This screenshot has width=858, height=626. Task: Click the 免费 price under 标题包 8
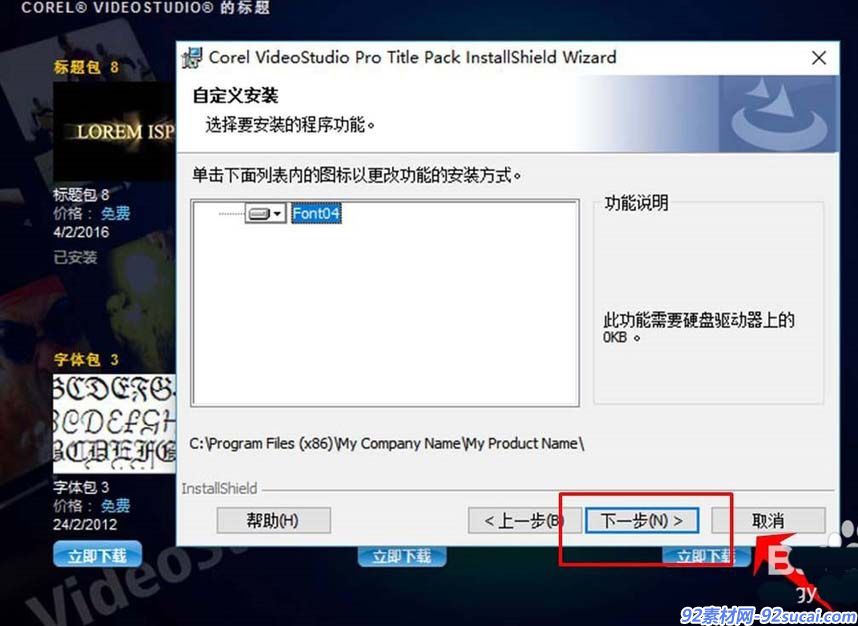pos(115,213)
